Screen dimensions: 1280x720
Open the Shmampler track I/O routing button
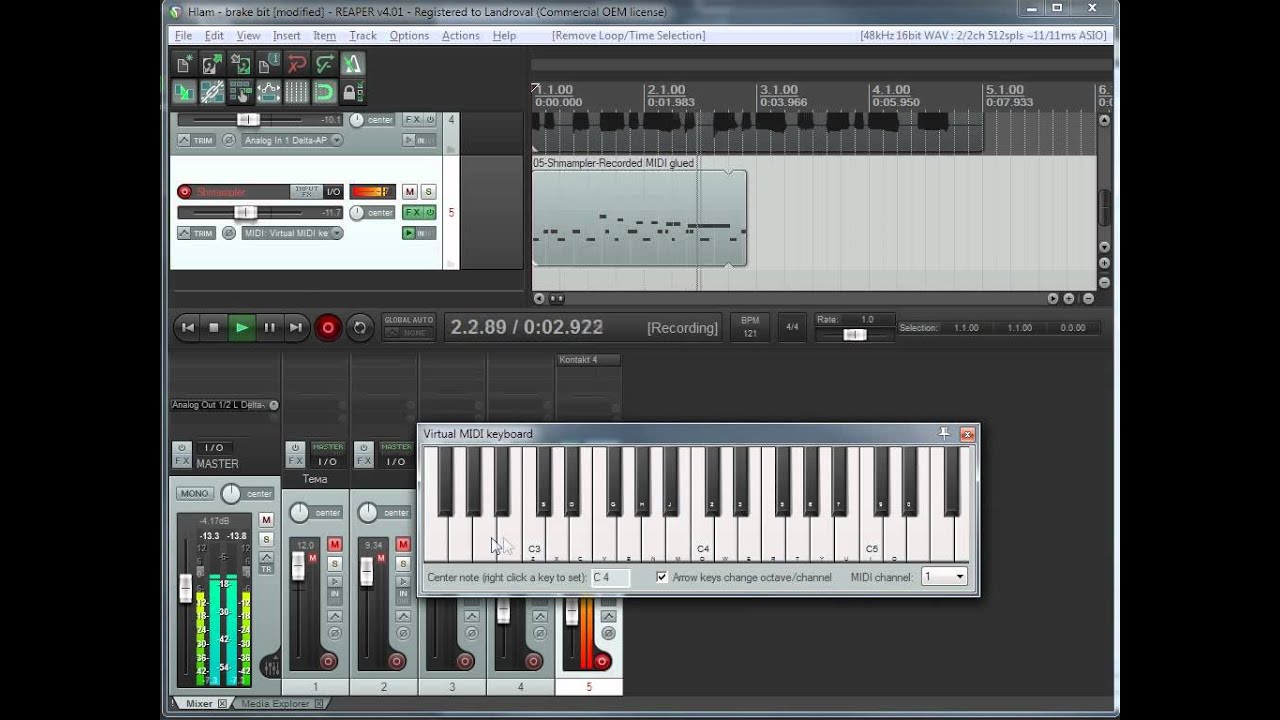click(x=333, y=192)
